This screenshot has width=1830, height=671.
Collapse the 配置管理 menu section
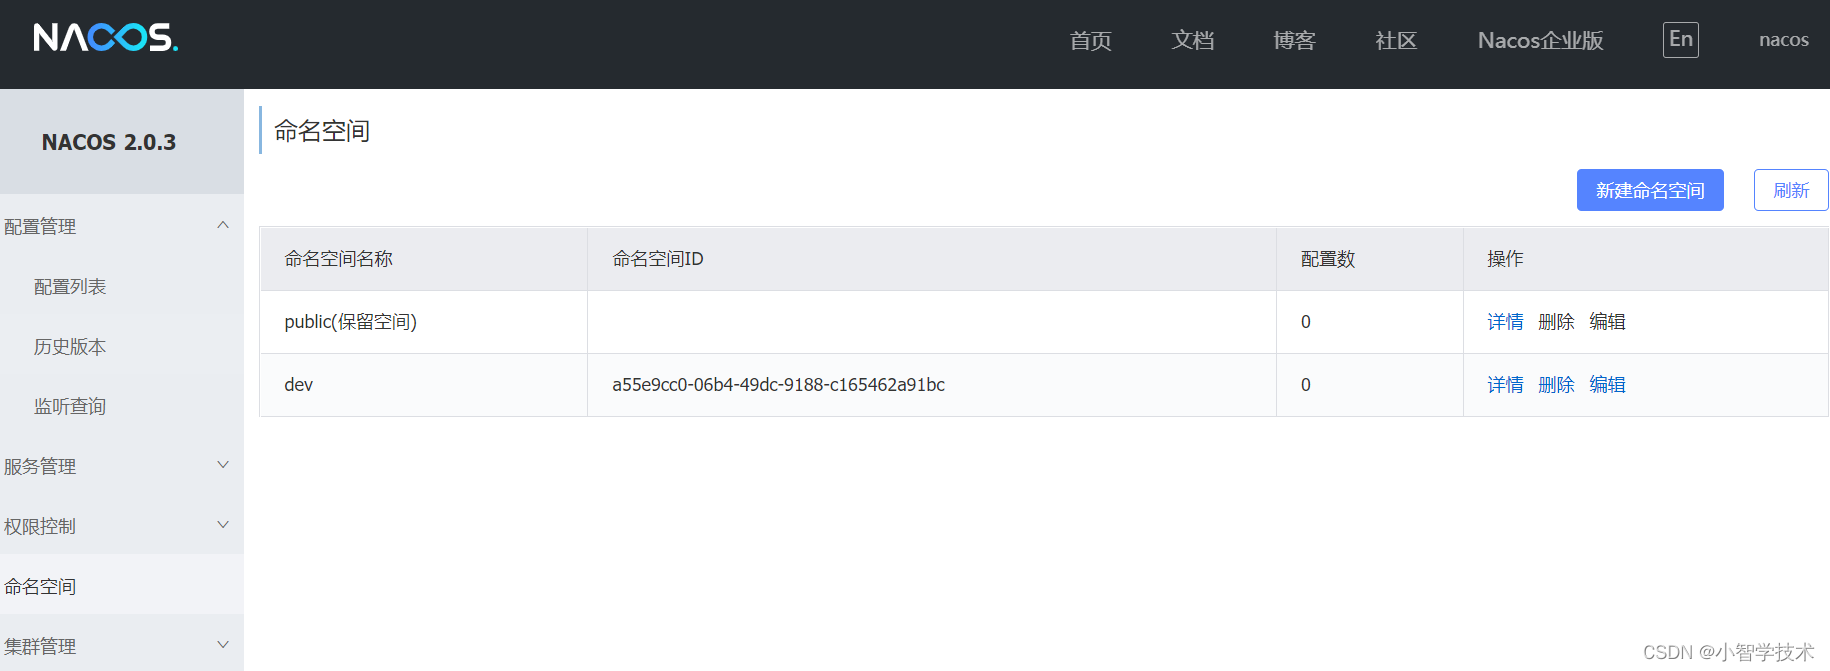click(122, 226)
